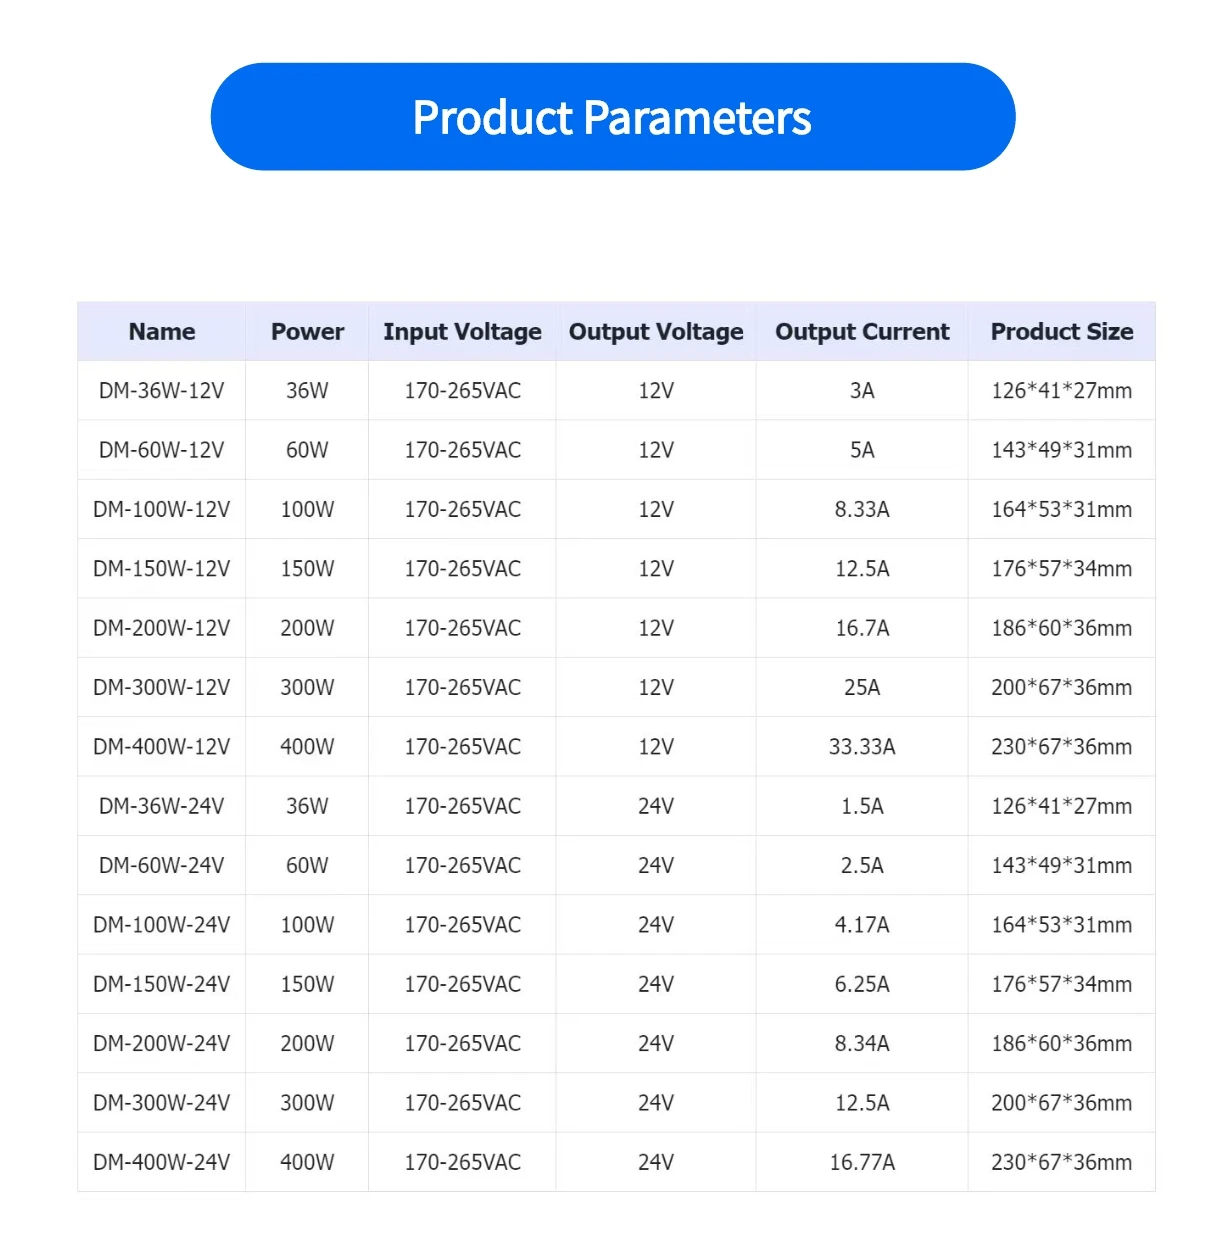Select the Input Voltage column header
This screenshot has height=1245, width=1228.
click(462, 332)
